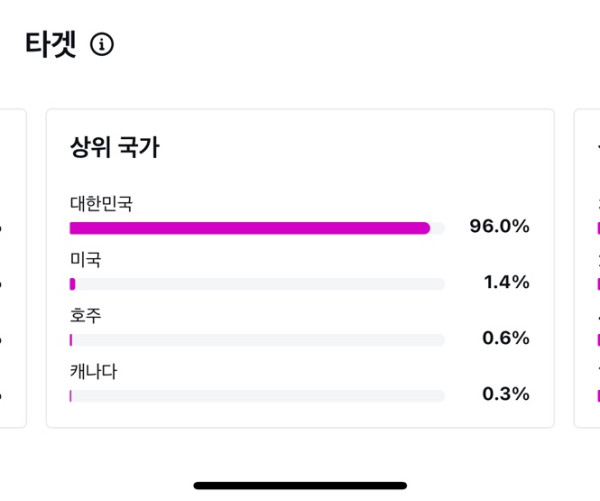
Task: Click the 96.0% value
Action: 499,226
